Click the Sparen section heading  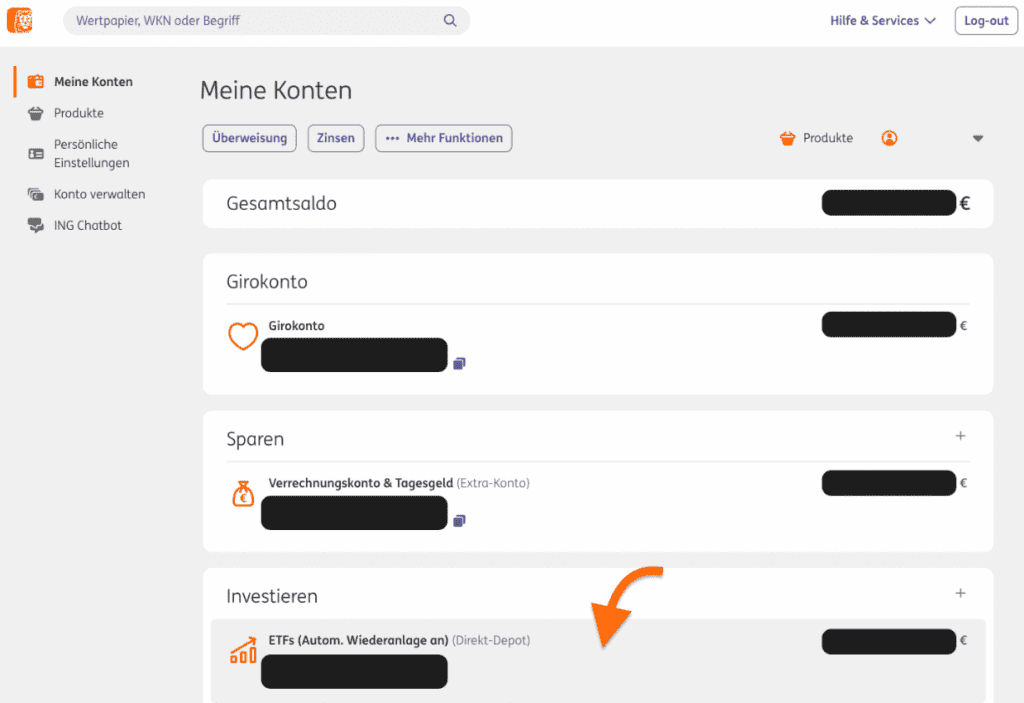(x=255, y=439)
